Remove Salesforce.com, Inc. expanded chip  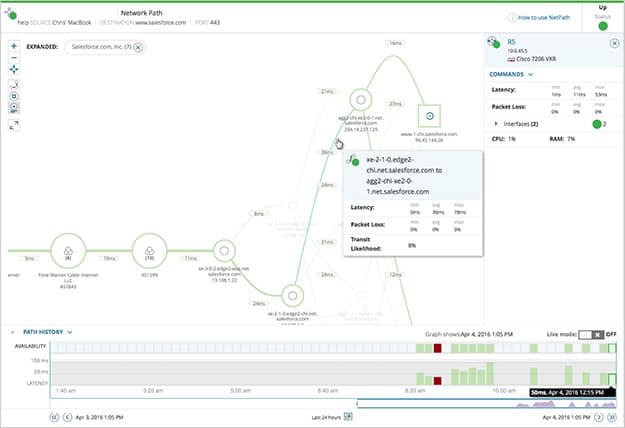click(138, 47)
